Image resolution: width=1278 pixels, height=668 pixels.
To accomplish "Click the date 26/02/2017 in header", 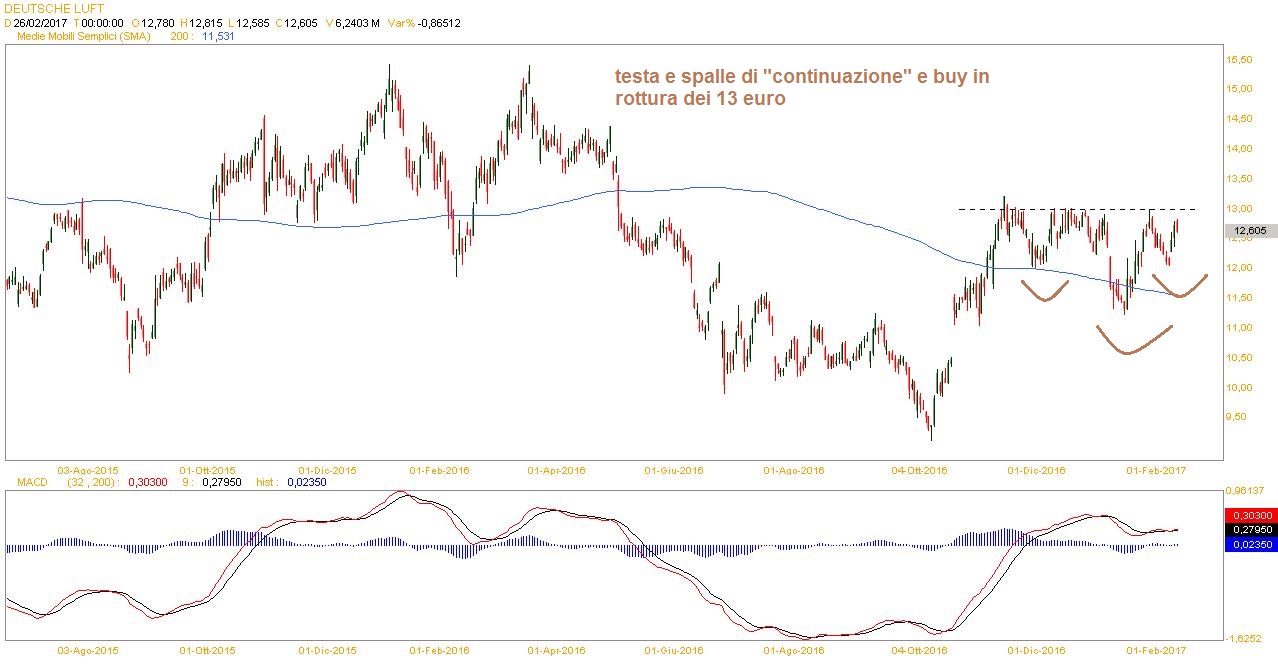I will pos(39,21).
